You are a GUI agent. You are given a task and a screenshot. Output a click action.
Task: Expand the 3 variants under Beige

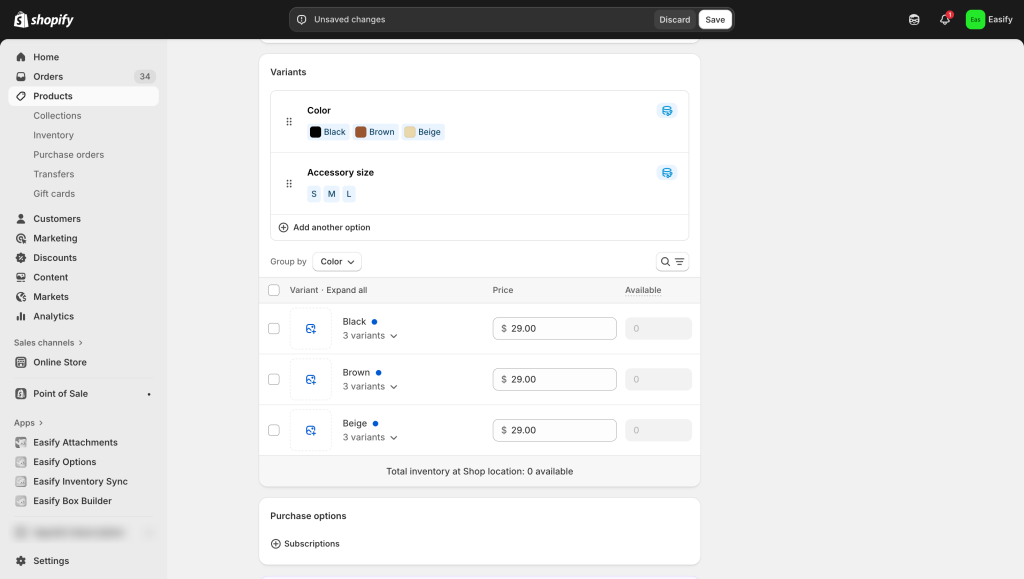370,438
